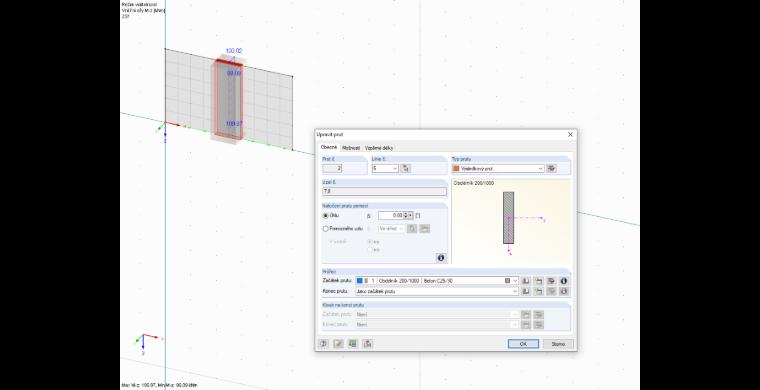Click the orange color swatch in Typ prutu
This screenshot has height=390, width=760.
[x=456, y=169]
